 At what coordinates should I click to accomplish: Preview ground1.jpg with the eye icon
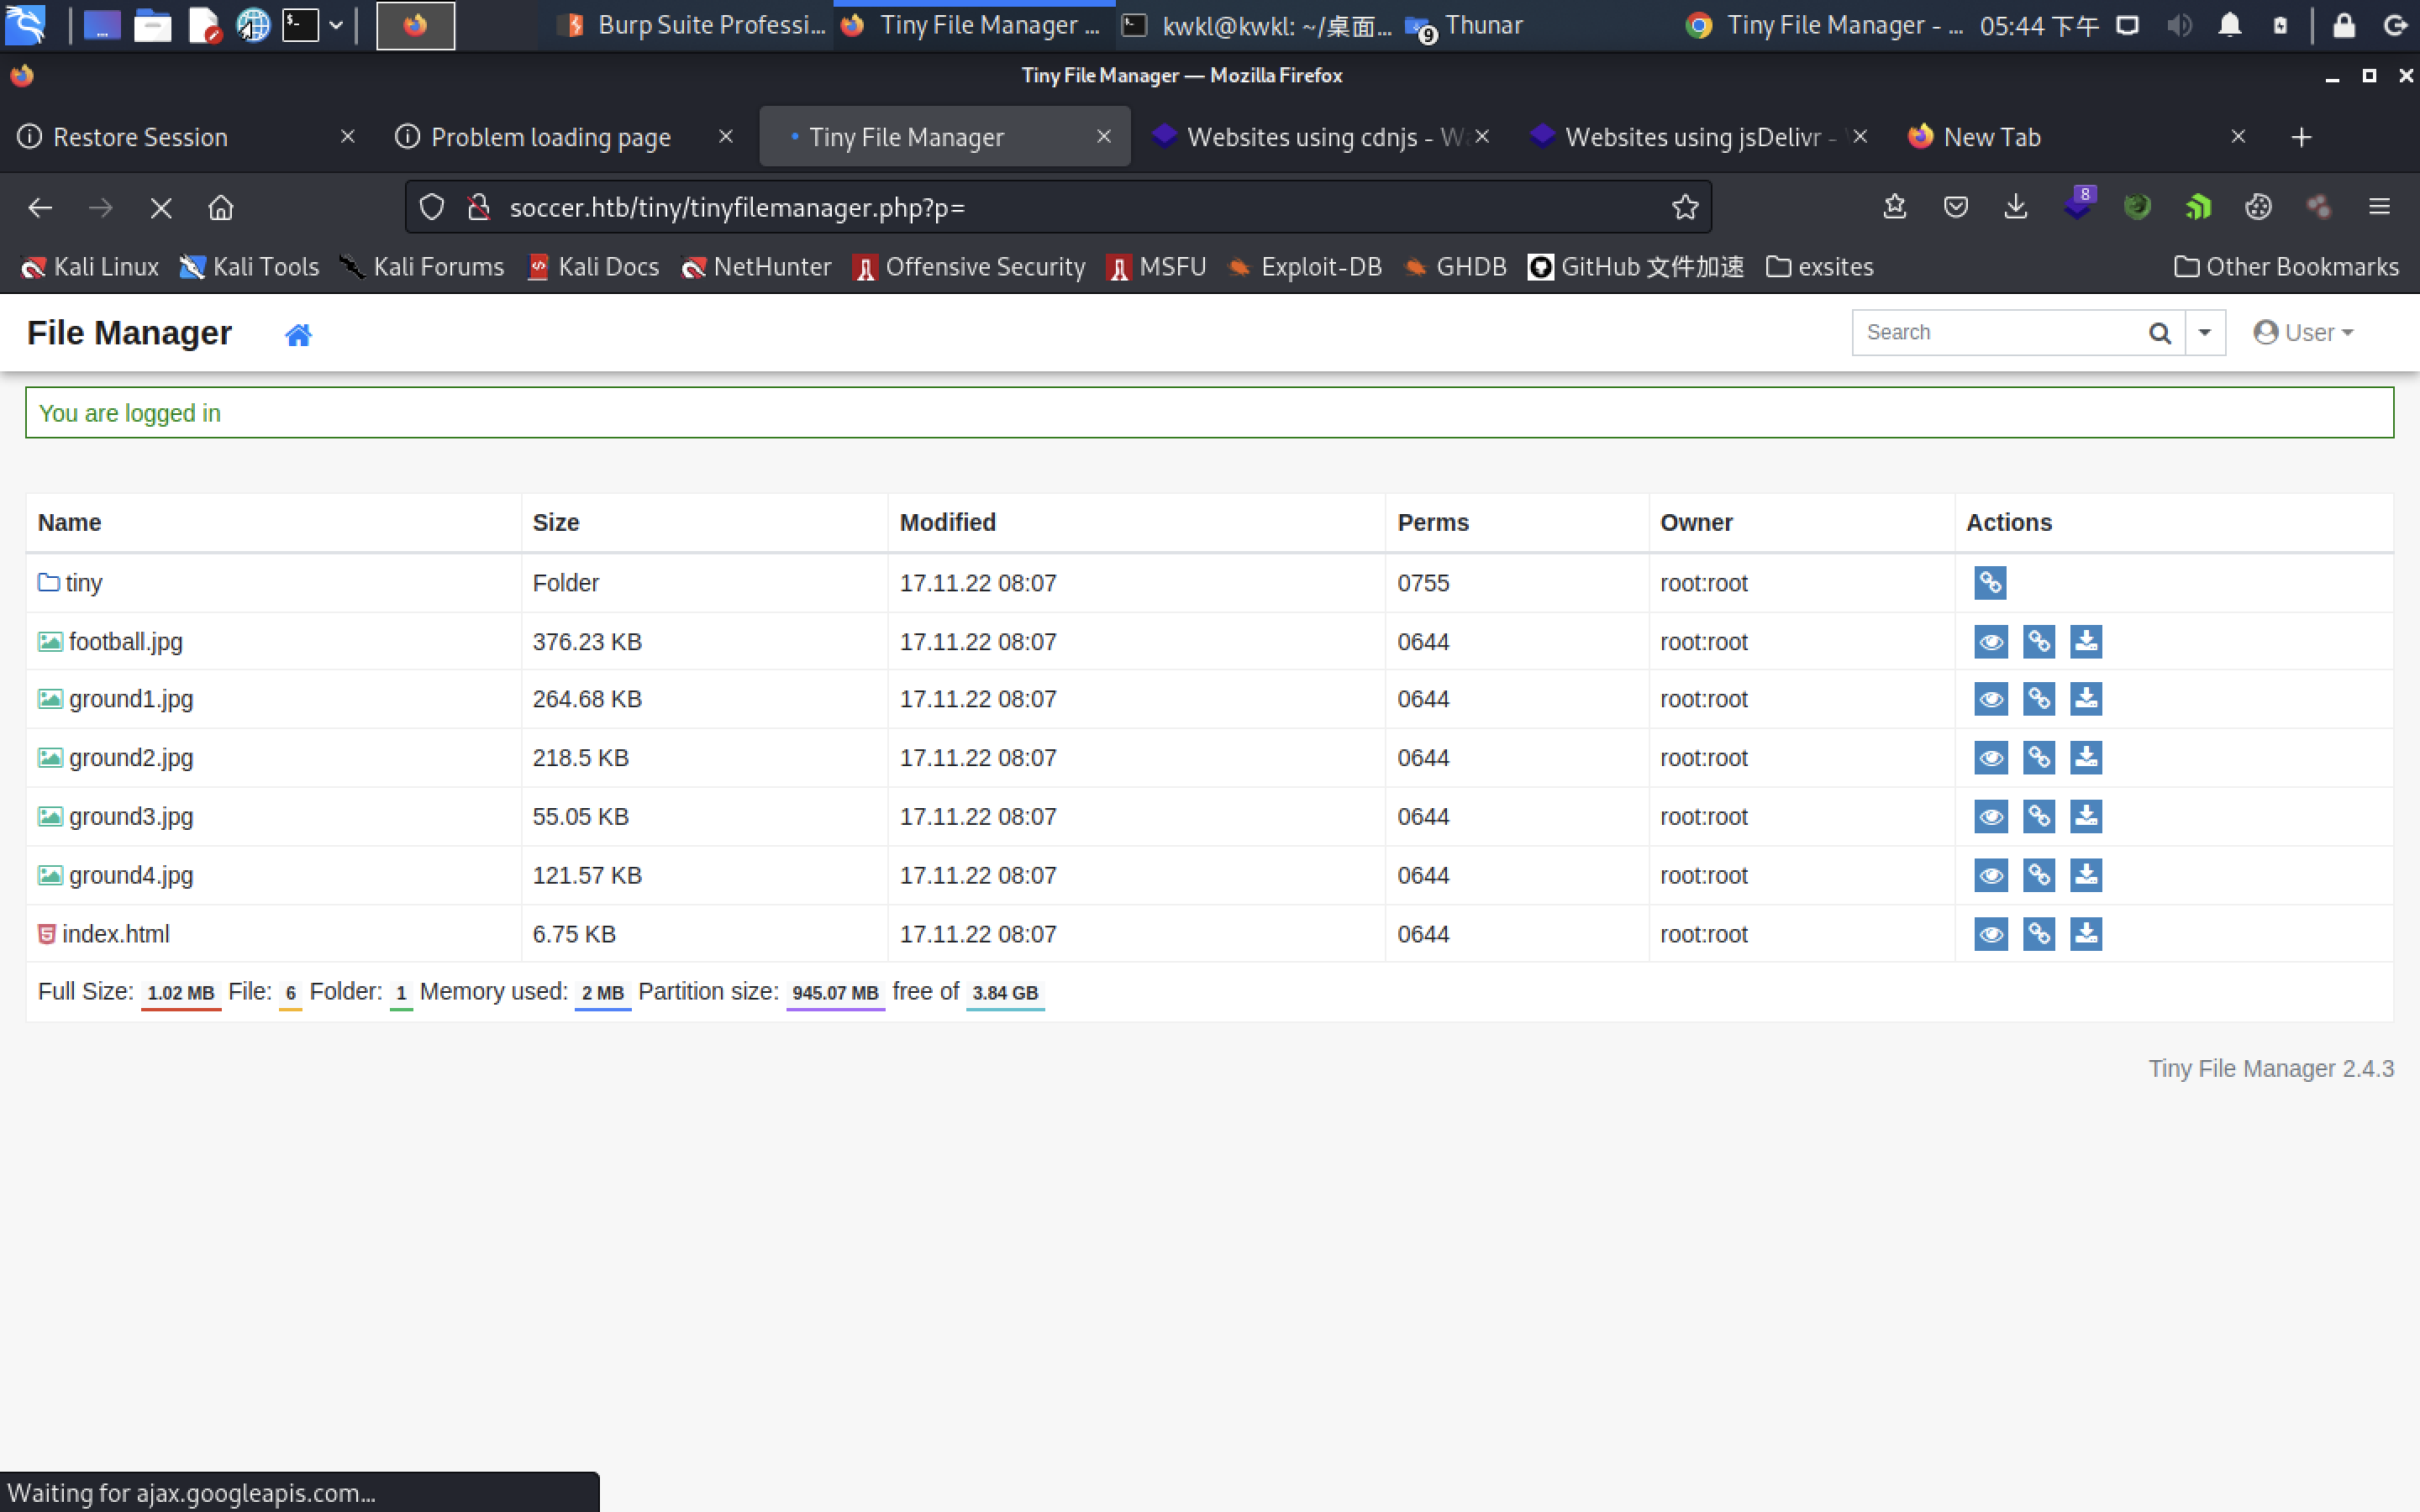coord(1990,699)
